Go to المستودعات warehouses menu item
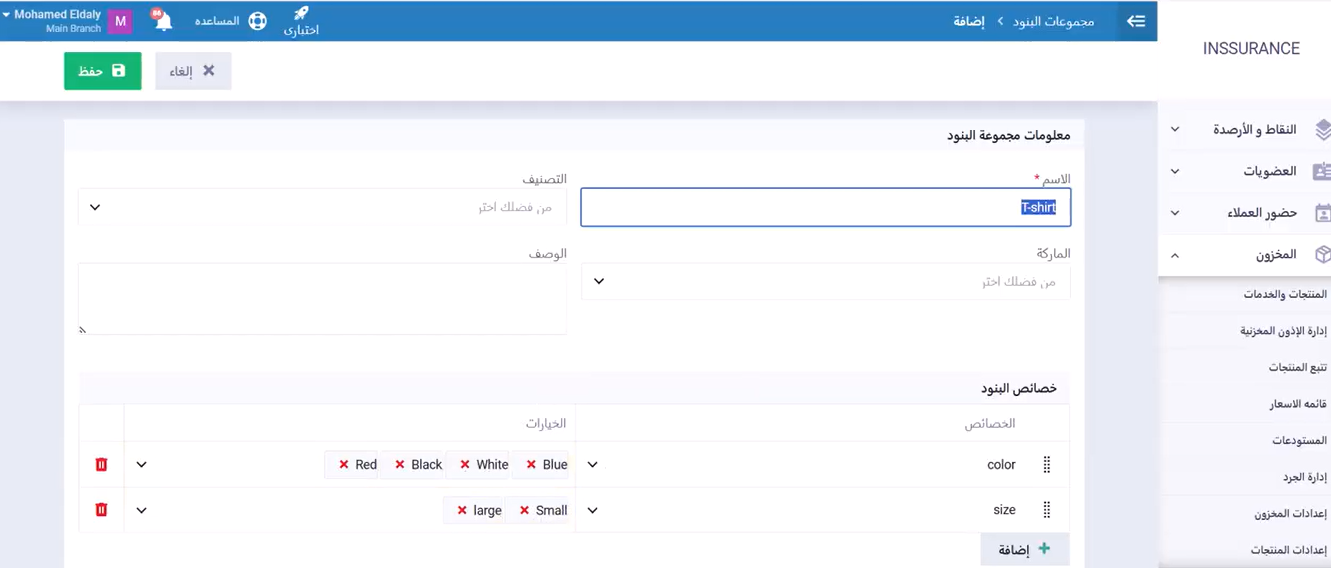This screenshot has height=568, width=1331. pyautogui.click(x=1298, y=441)
